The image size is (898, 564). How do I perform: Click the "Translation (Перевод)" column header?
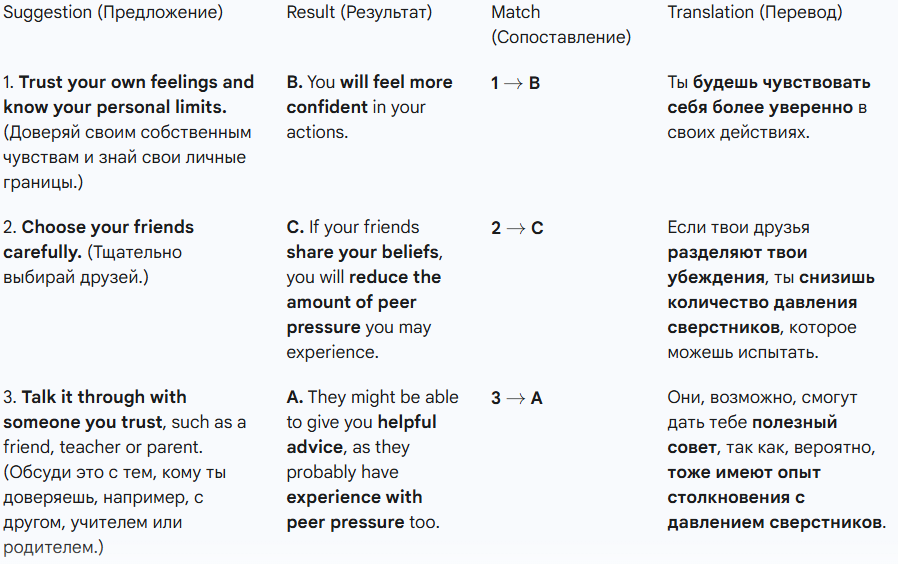pyautogui.click(x=755, y=13)
